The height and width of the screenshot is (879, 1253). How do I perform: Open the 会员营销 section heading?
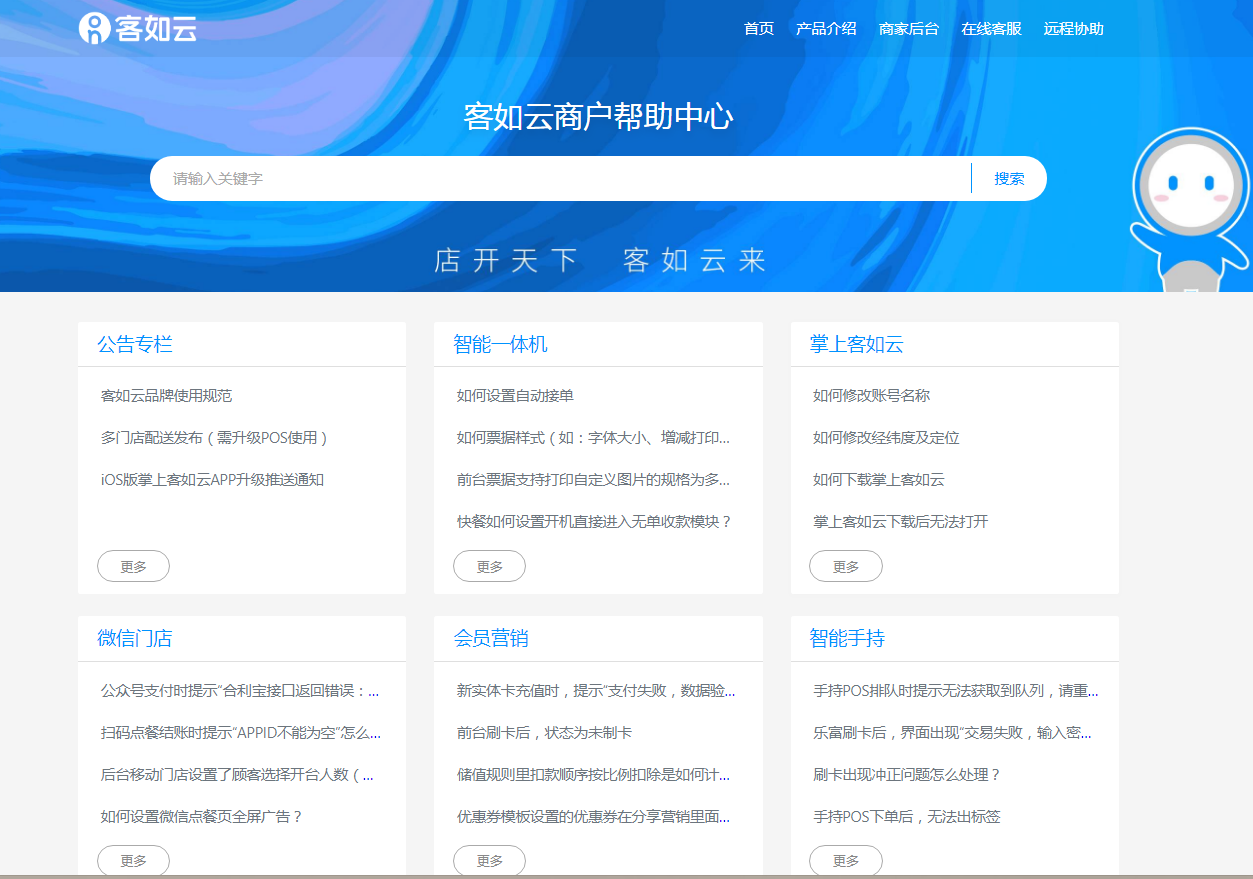click(491, 638)
